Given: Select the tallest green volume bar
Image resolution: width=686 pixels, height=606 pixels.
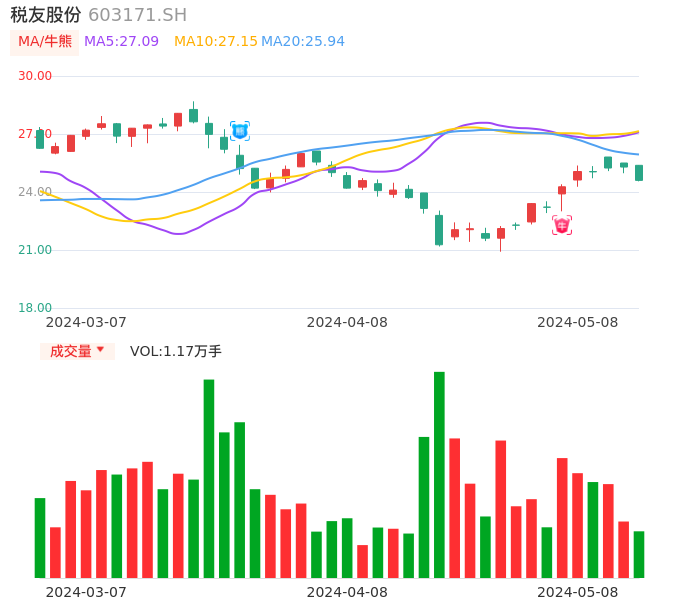Looking at the screenshot, I should (439, 474).
